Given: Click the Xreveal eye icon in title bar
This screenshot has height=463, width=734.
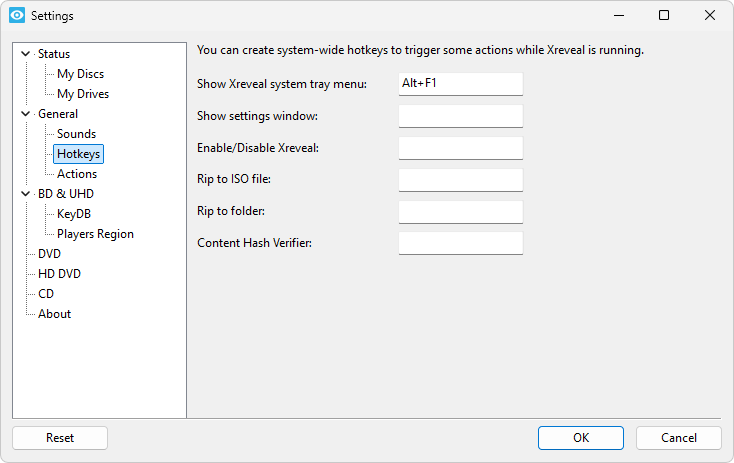Looking at the screenshot, I should pos(17,15).
